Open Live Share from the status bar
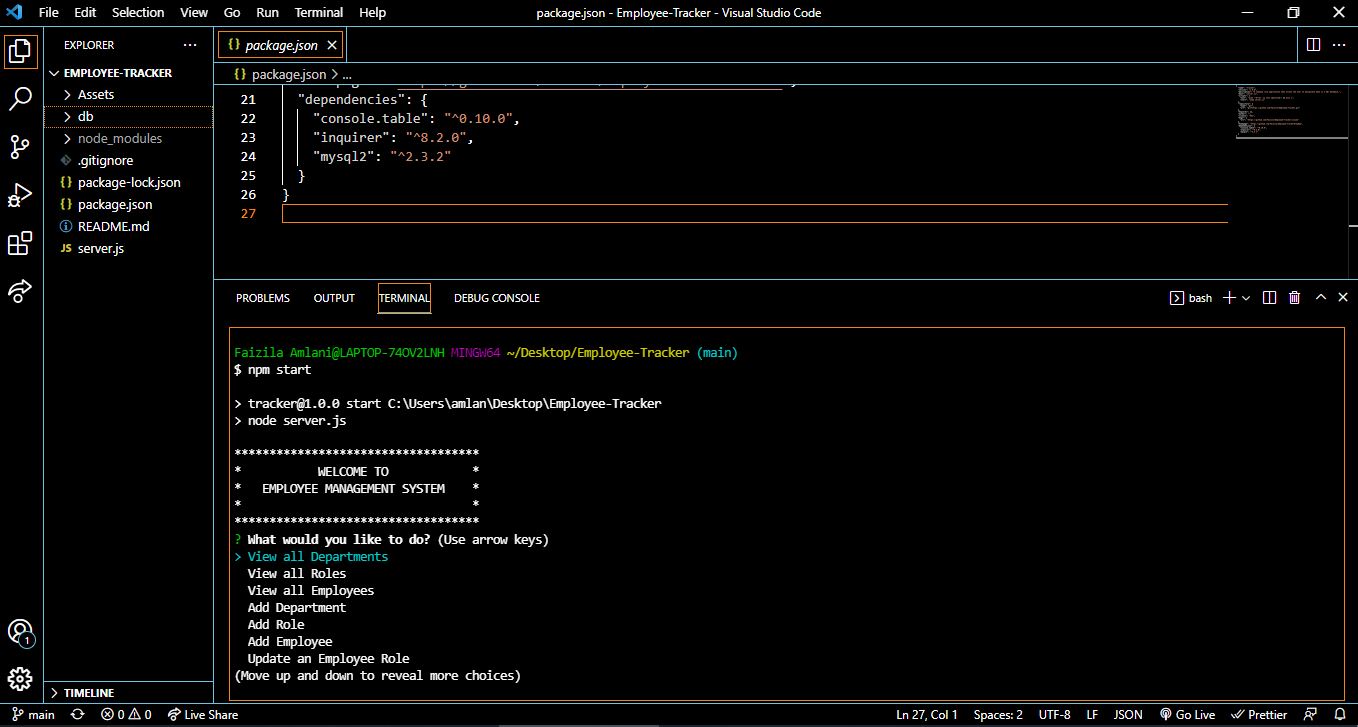The width and height of the screenshot is (1358, 727). 203,714
